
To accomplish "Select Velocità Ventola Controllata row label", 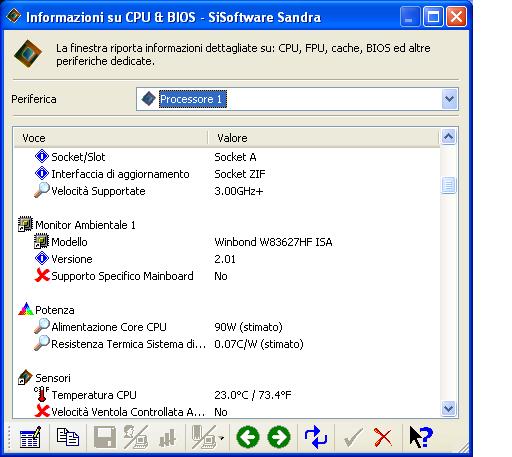I will [x=128, y=412].
